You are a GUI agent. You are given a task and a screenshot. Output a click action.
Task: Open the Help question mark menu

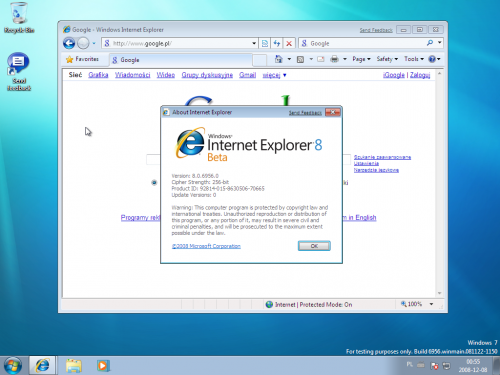[x=434, y=59]
